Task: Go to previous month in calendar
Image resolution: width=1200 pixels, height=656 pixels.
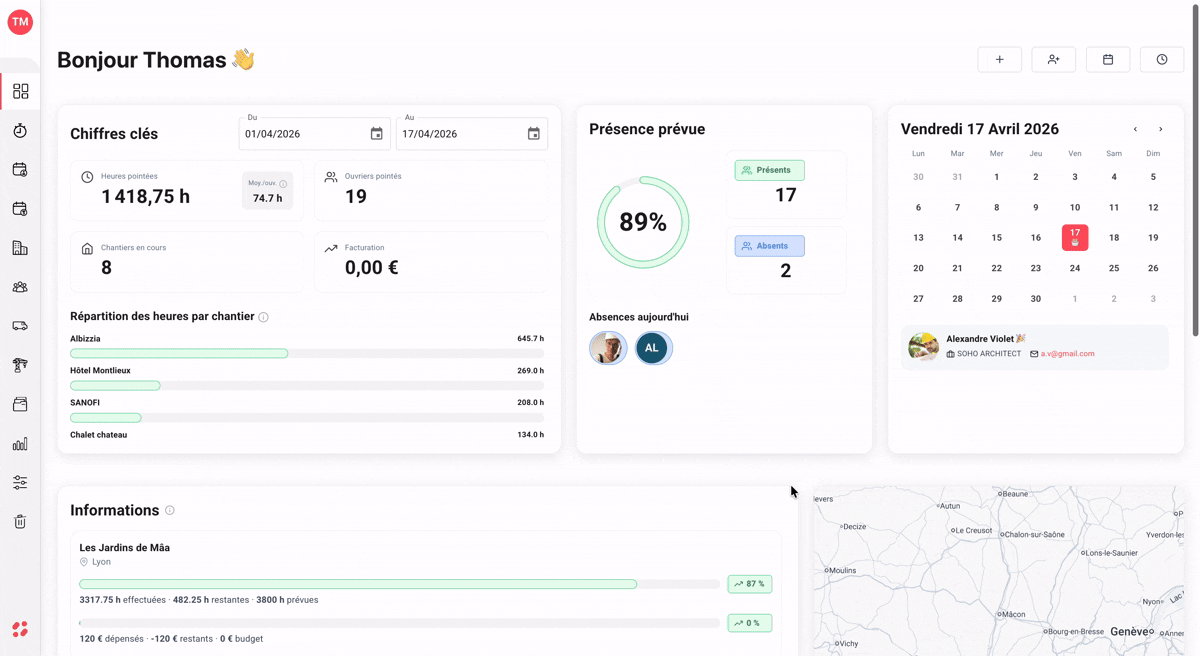Action: coord(1135,129)
